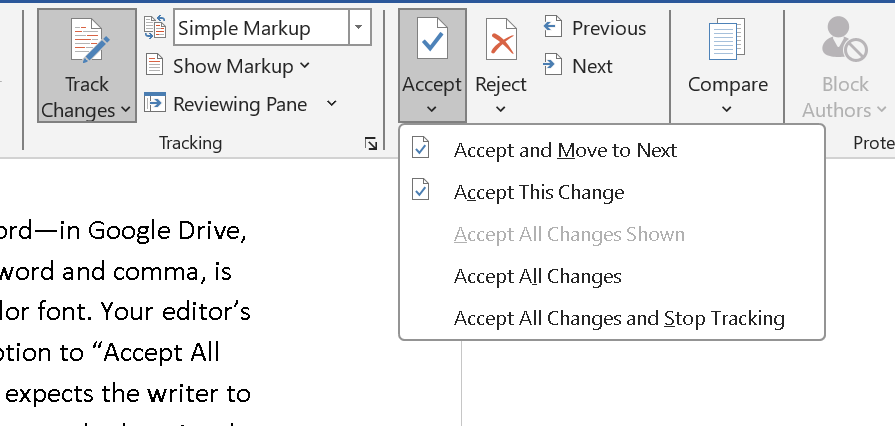Choose Accept This Change

(538, 192)
